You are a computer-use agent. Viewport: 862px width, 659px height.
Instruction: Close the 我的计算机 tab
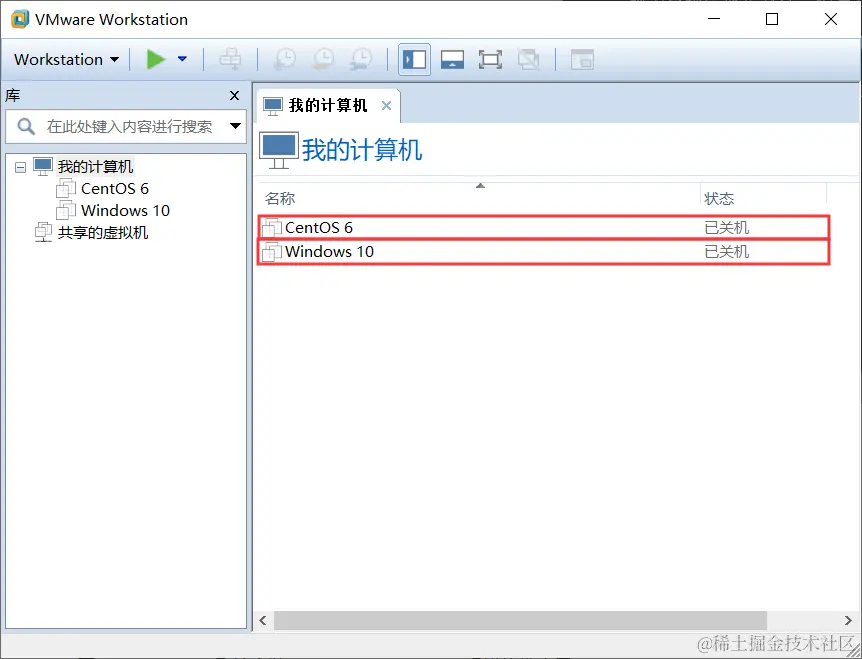click(x=386, y=106)
